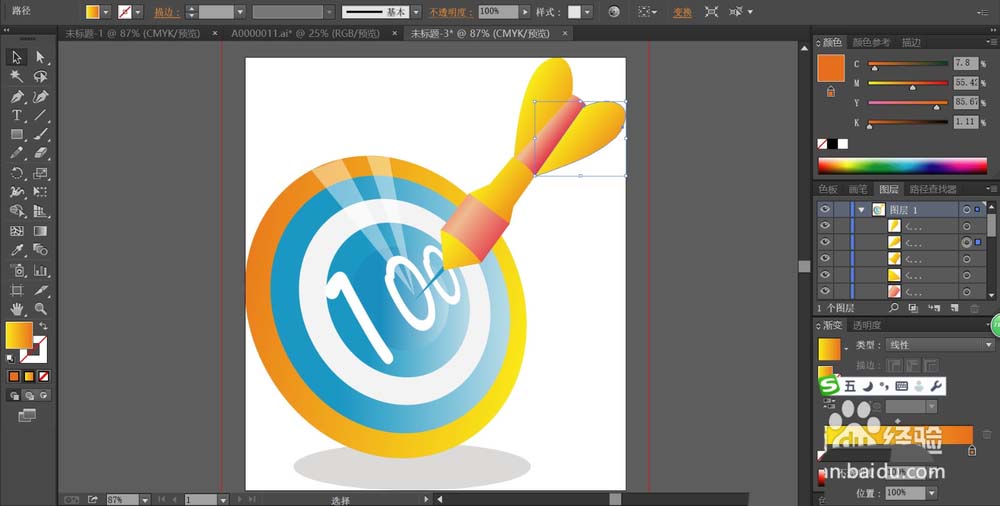Open the 透明度 transparency tab
Image resolution: width=1000 pixels, height=506 pixels.
tap(867, 325)
